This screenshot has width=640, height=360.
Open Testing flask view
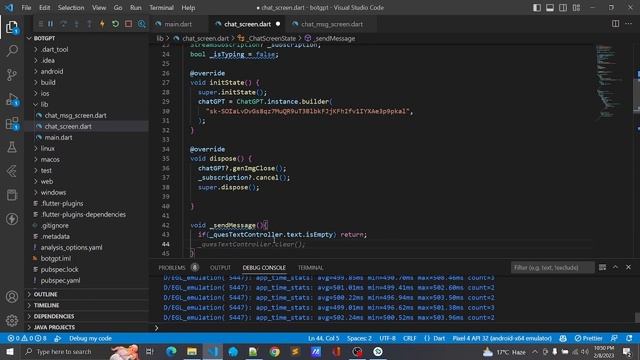click(x=12, y=147)
